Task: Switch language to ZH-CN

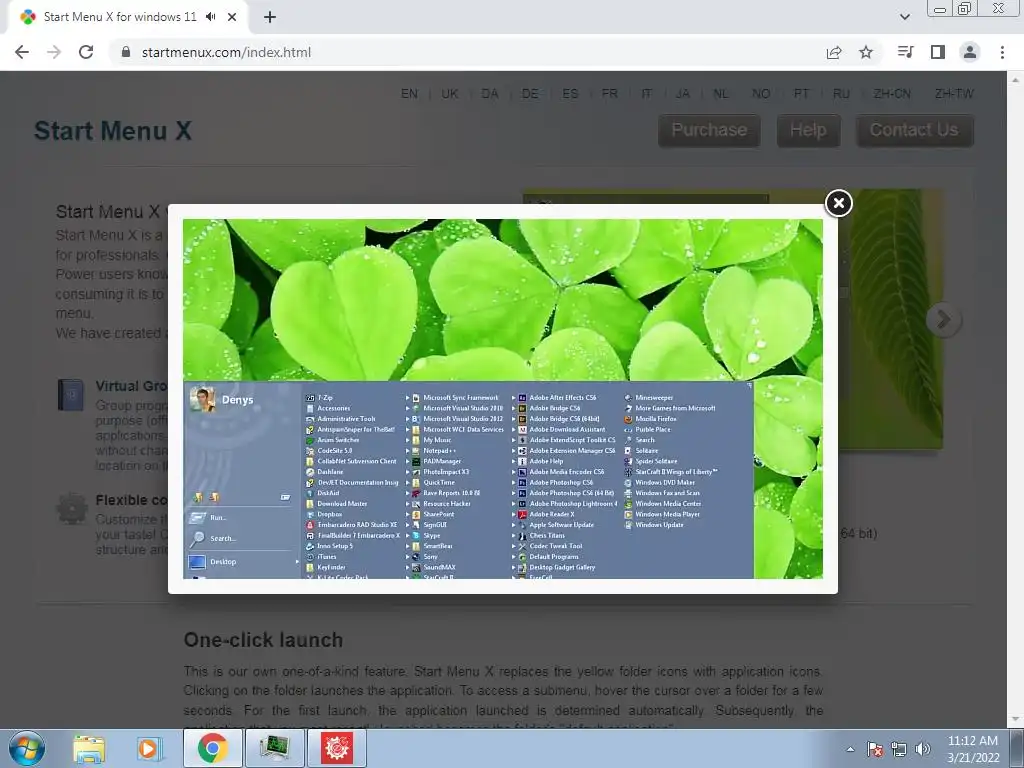Action: [892, 93]
